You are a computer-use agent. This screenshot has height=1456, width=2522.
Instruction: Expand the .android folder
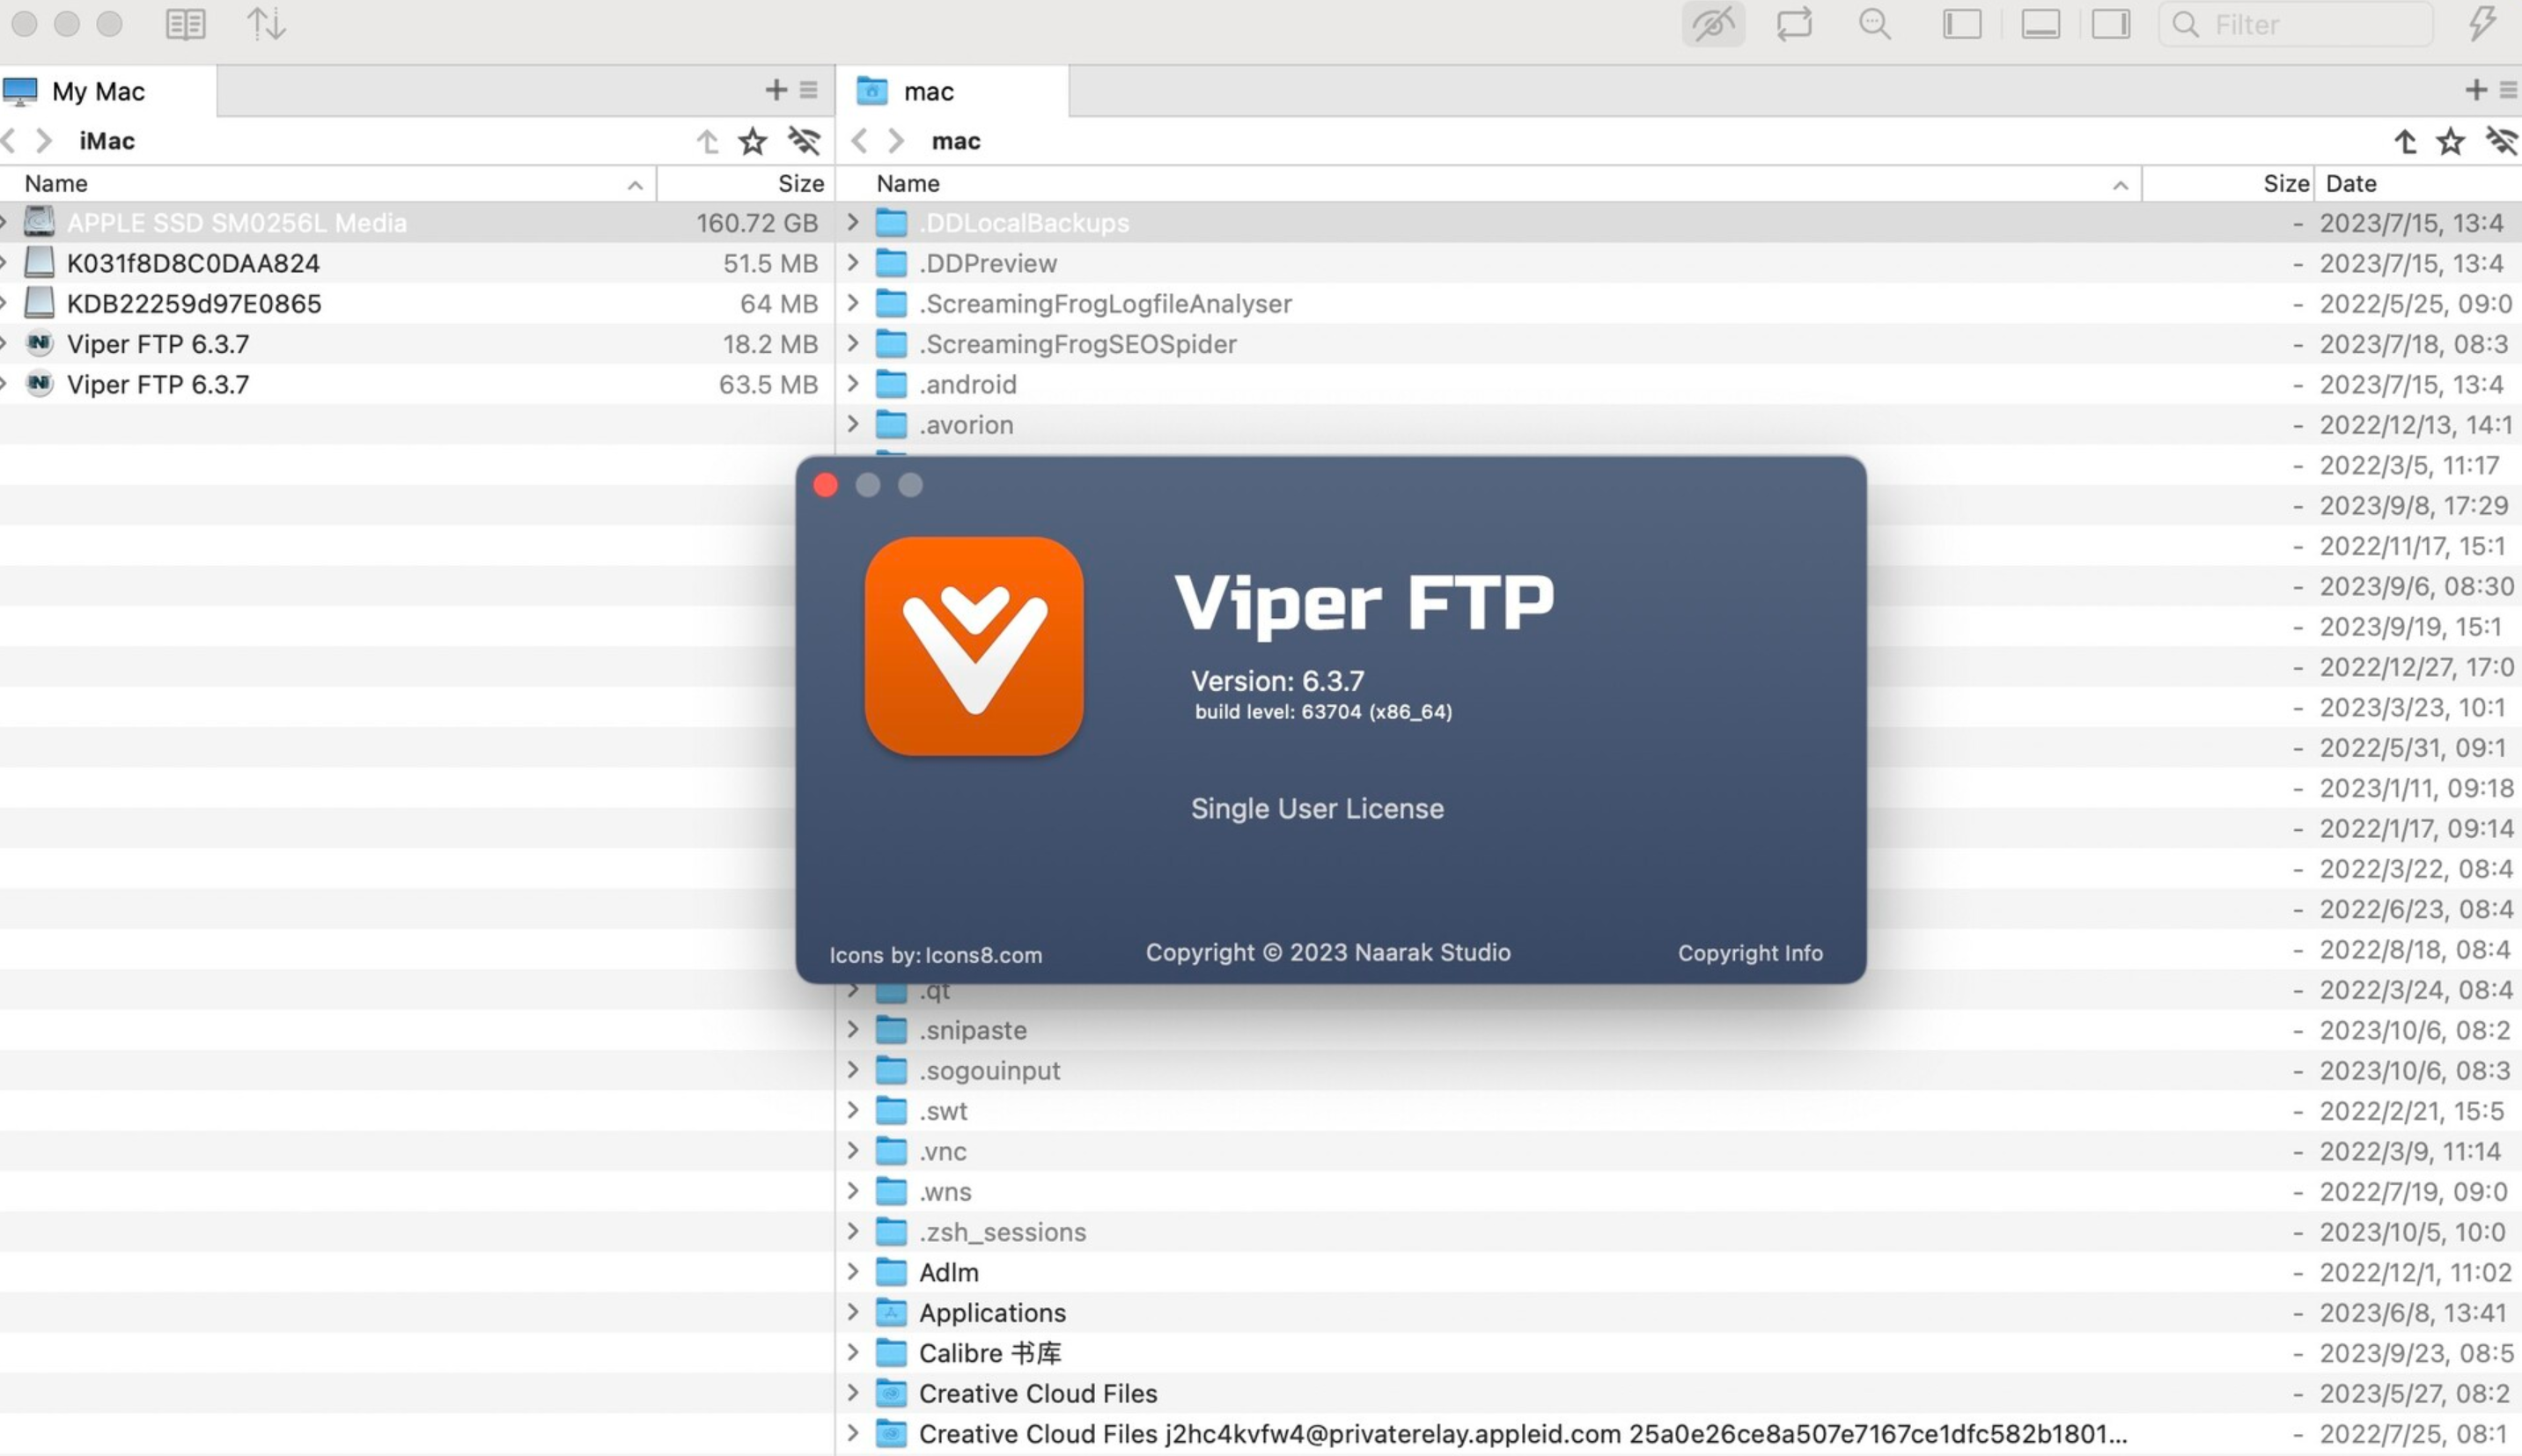[x=853, y=384]
